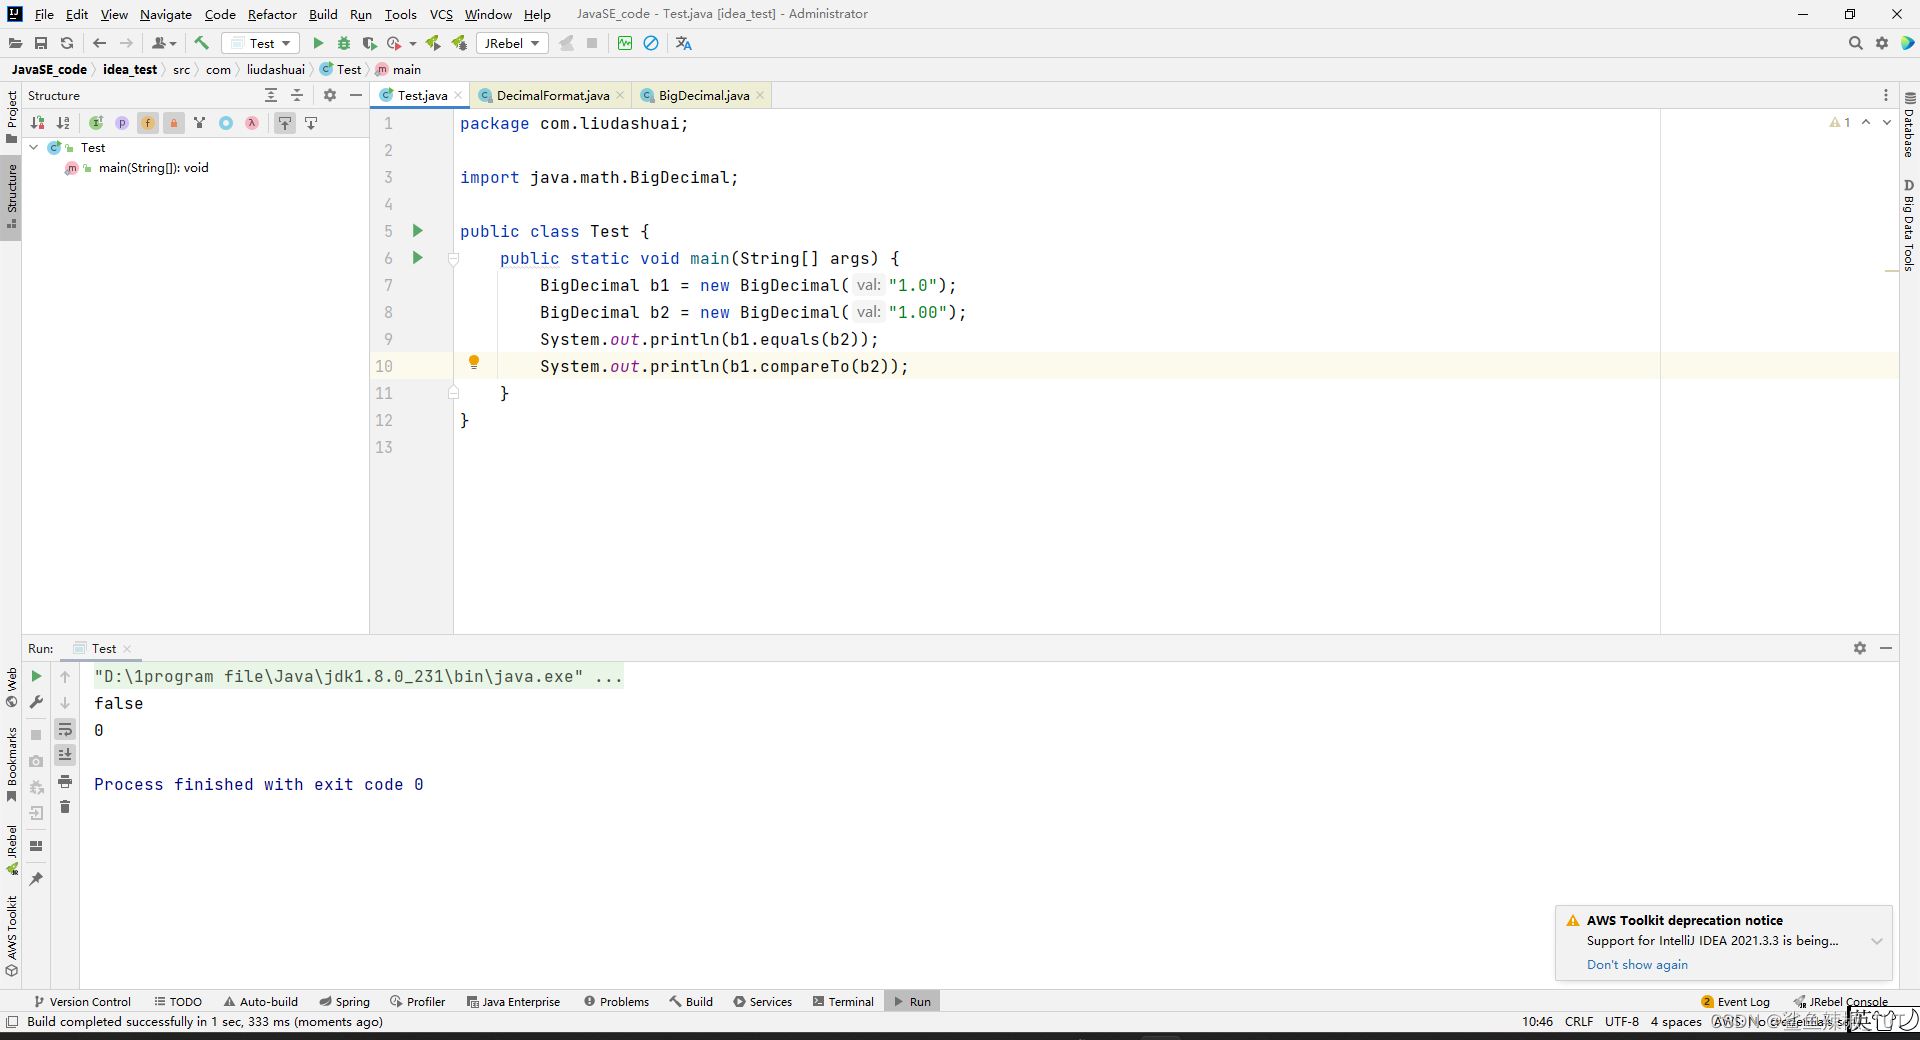The height and width of the screenshot is (1040, 1920).
Task: Close the Test.java editor tab
Action: (x=458, y=95)
